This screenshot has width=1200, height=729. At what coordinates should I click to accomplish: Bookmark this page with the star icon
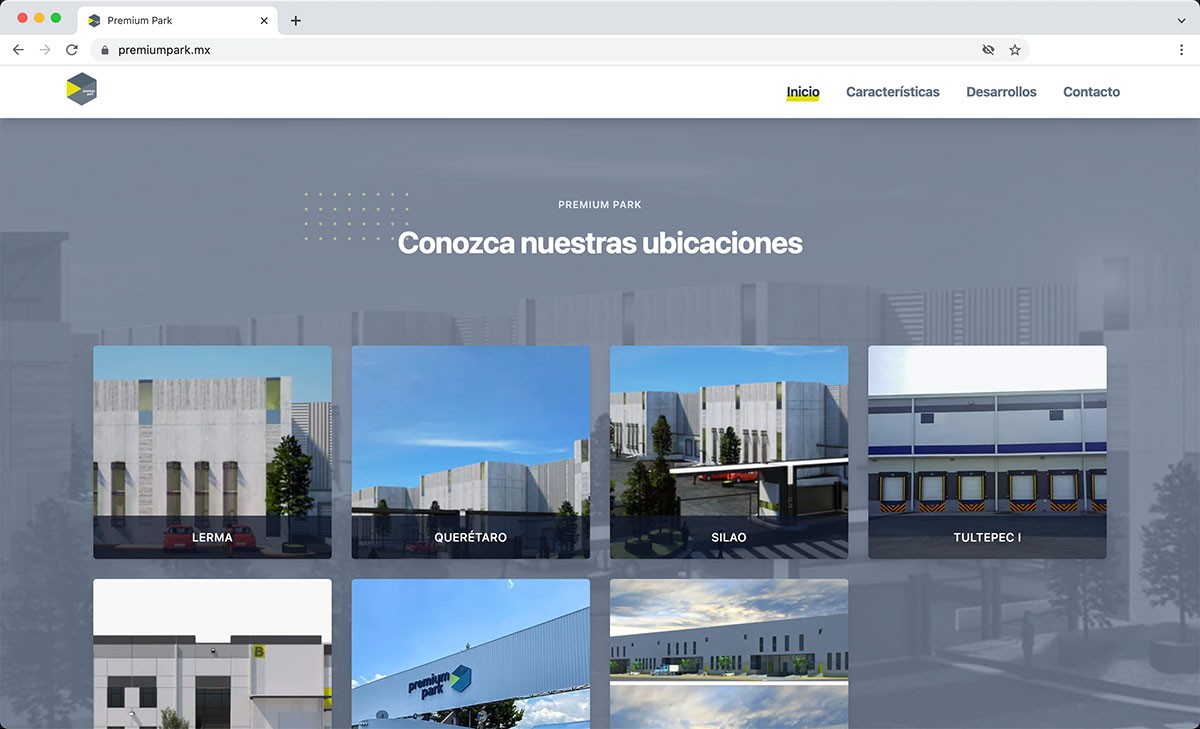pos(1015,50)
